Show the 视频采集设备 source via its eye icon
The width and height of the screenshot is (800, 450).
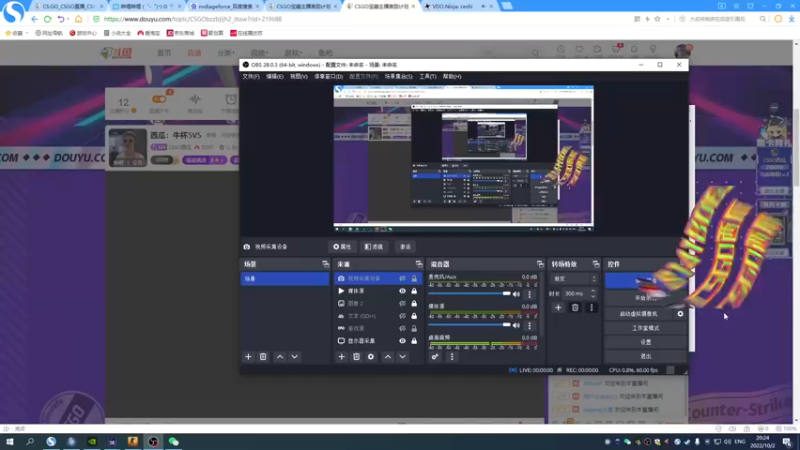click(x=403, y=279)
